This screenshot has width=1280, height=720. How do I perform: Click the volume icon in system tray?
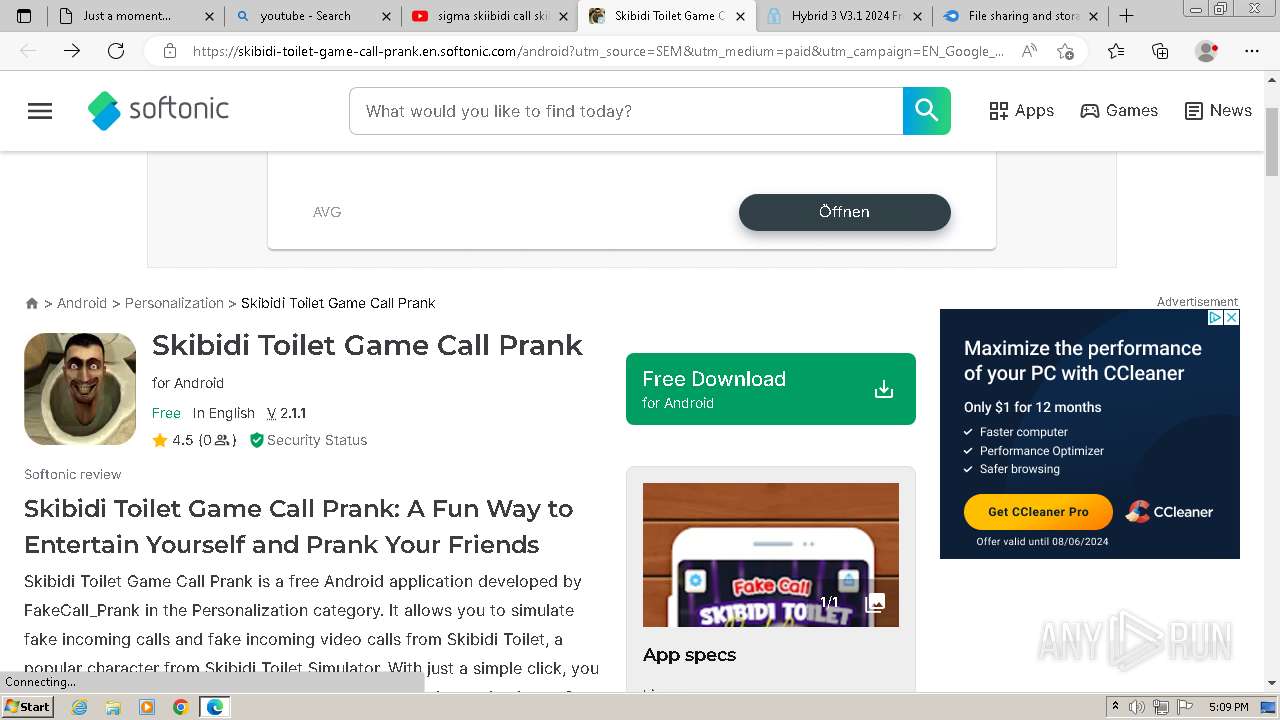click(x=1137, y=707)
